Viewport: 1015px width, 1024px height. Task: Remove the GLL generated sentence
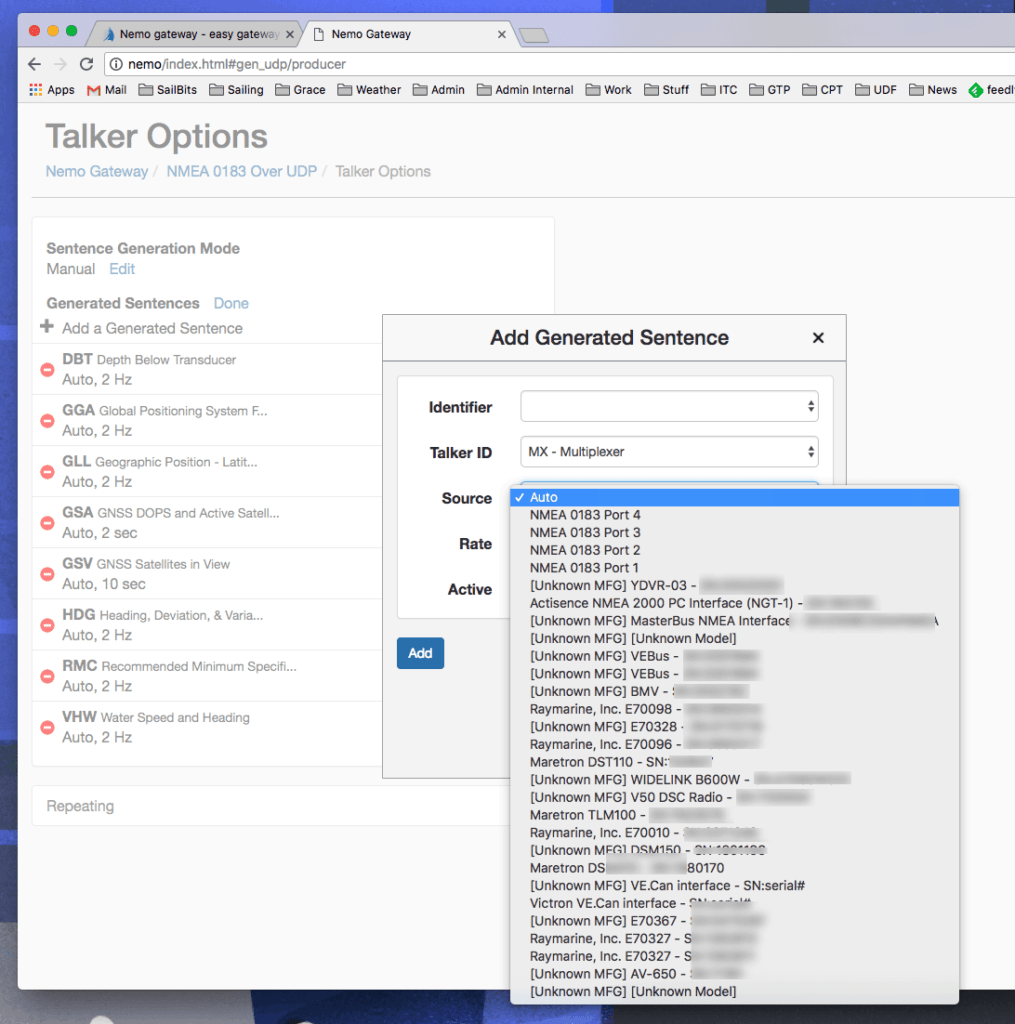47,472
